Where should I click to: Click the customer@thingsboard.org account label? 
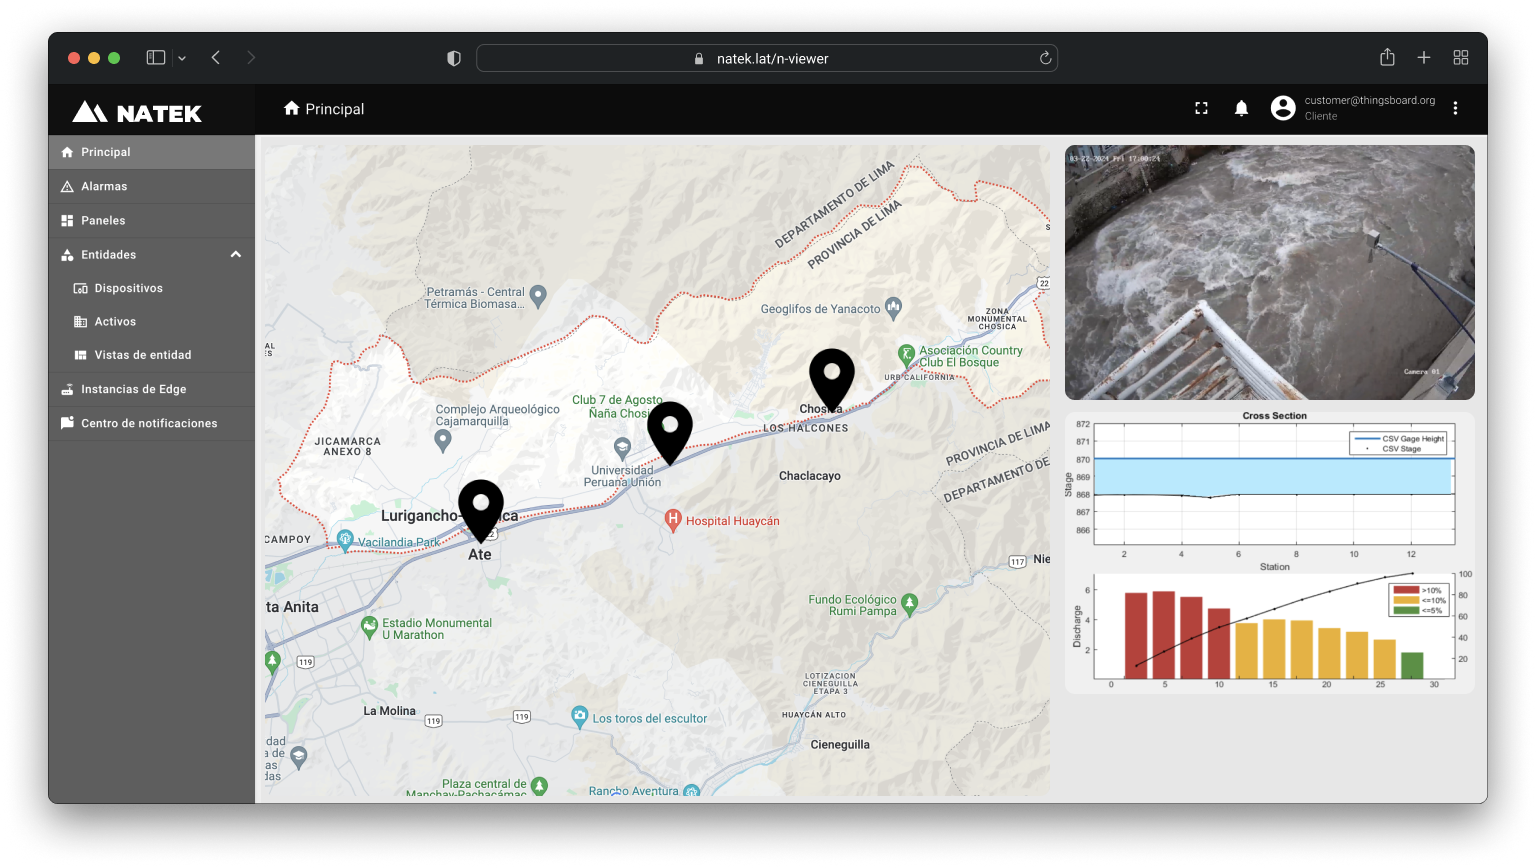pyautogui.click(x=1369, y=101)
